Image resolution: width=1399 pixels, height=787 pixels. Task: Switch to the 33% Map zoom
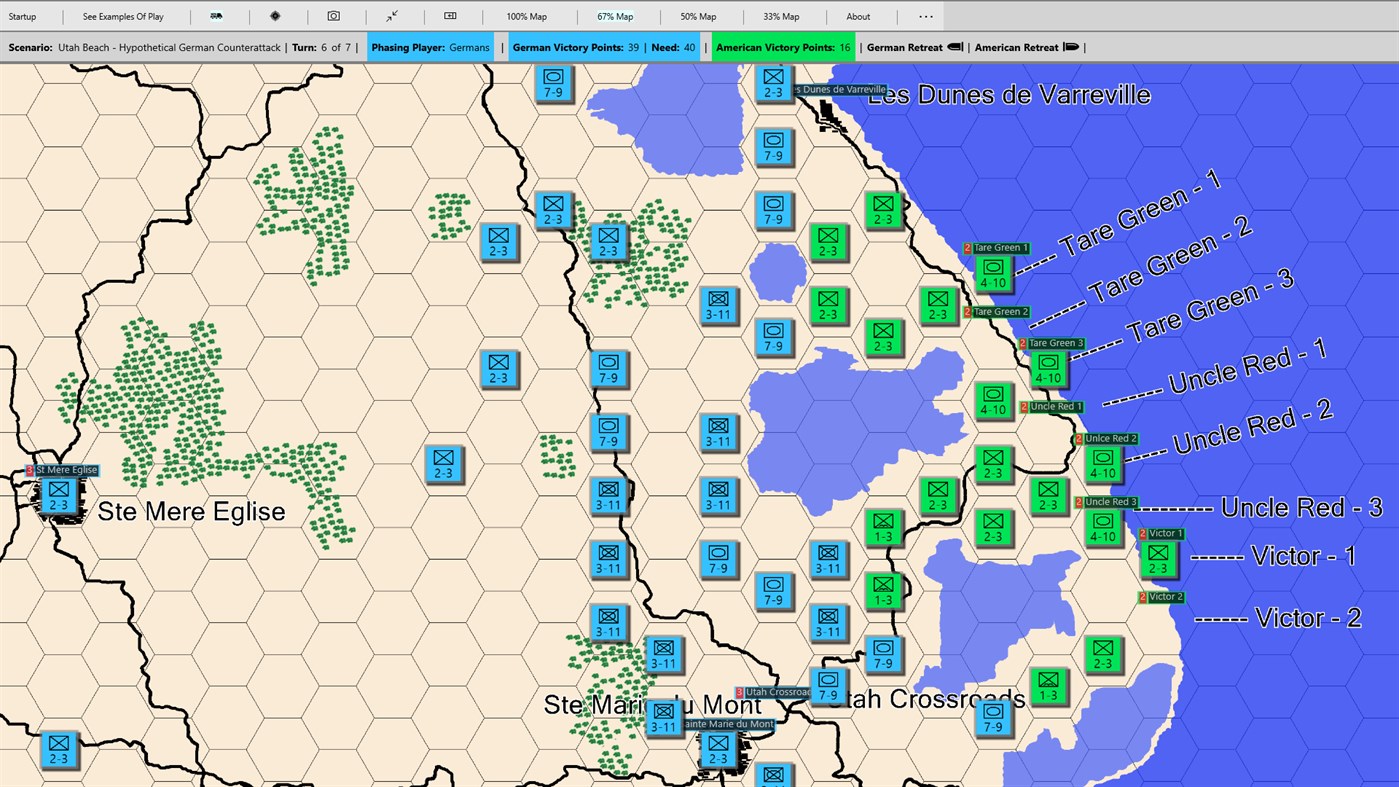[x=781, y=16]
